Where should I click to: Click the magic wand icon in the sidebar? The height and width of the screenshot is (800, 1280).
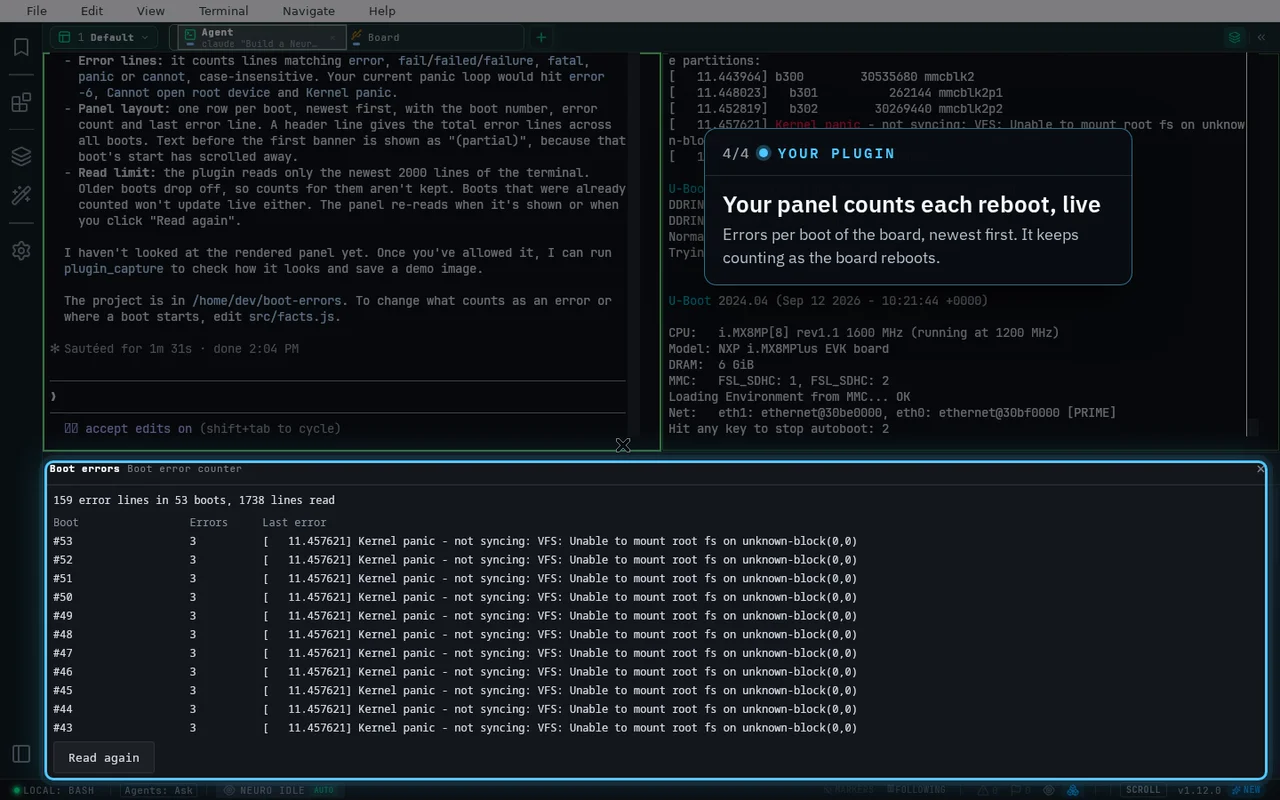click(21, 196)
